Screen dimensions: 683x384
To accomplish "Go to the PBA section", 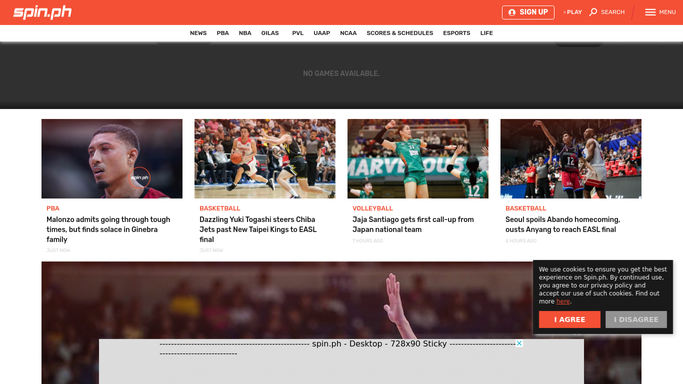I will click(x=223, y=33).
